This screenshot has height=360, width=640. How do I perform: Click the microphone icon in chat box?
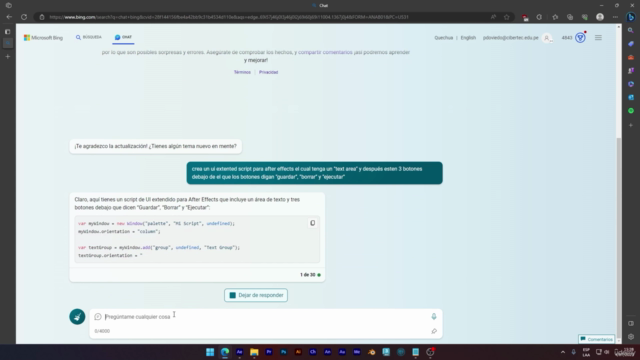434,316
